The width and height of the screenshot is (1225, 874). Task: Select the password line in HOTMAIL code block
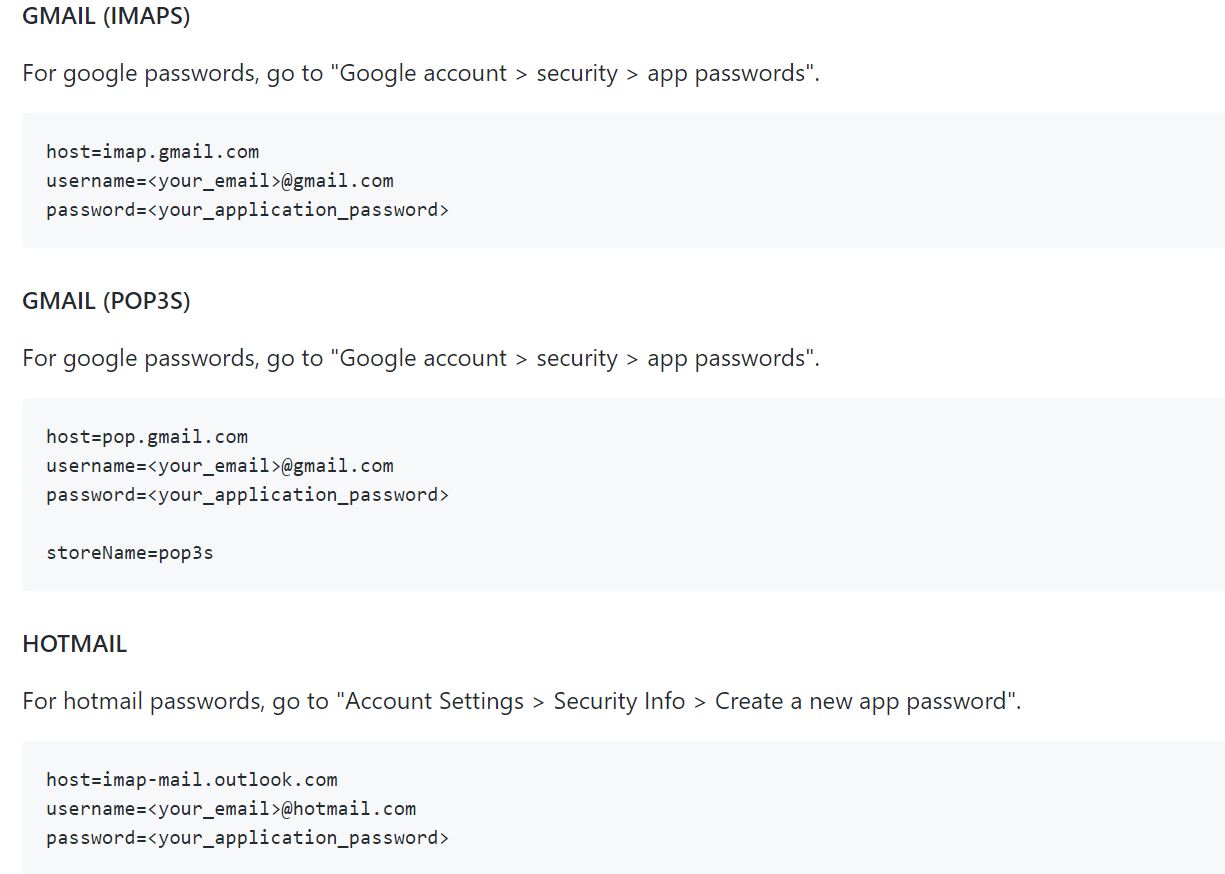[247, 838]
